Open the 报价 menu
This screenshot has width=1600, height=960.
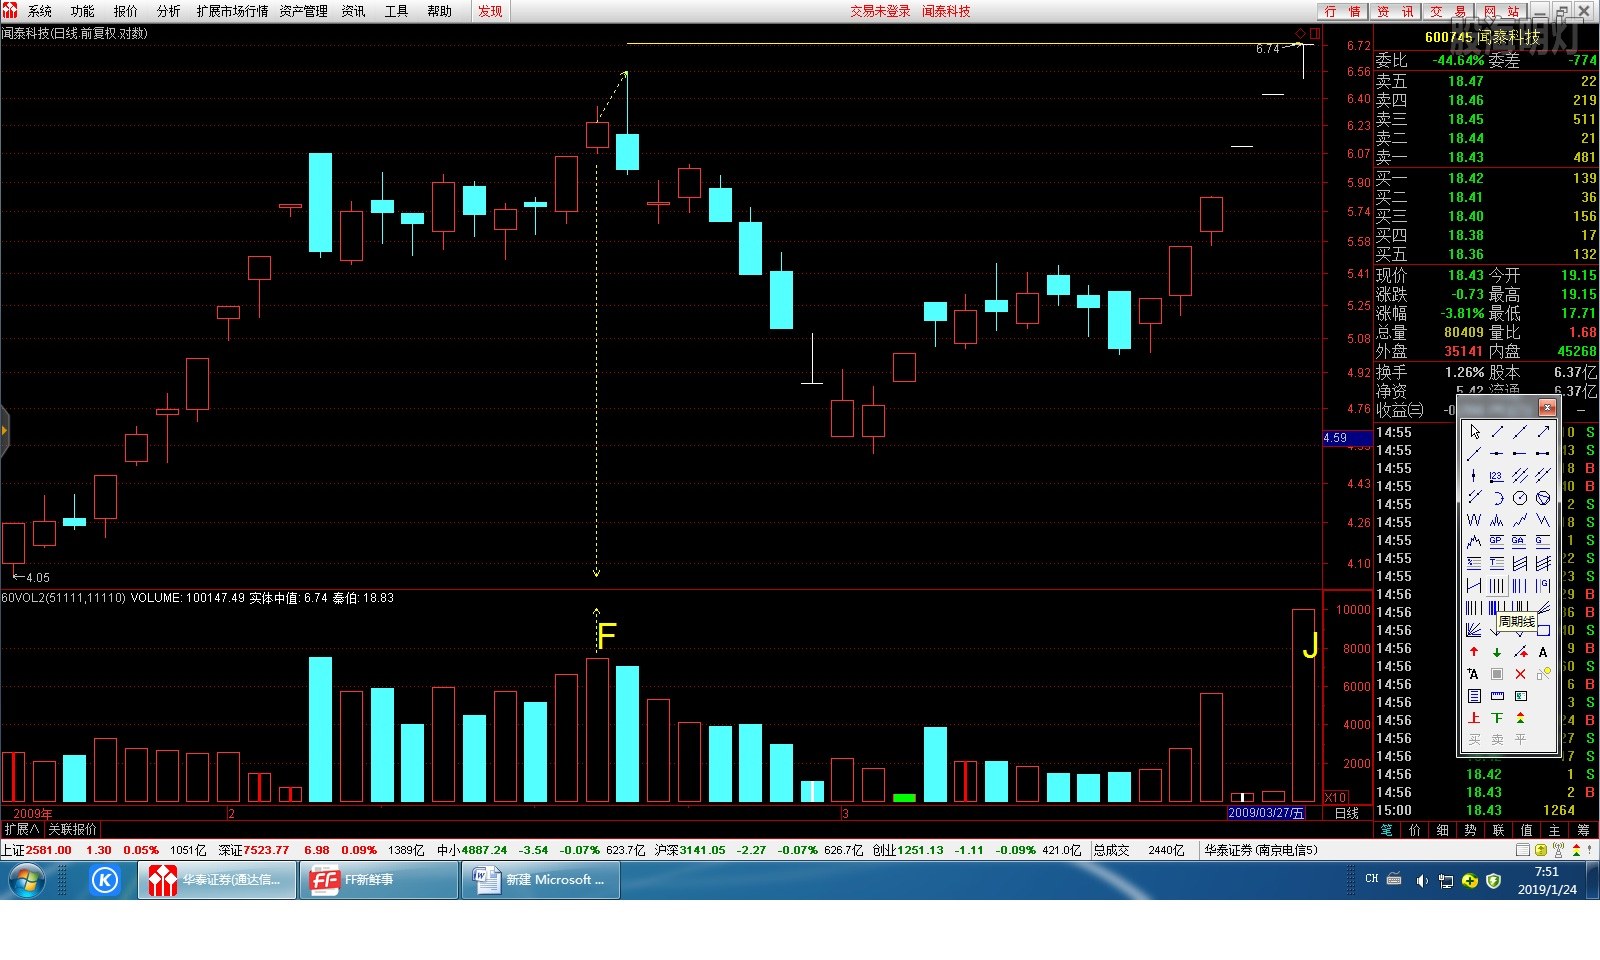pos(126,11)
